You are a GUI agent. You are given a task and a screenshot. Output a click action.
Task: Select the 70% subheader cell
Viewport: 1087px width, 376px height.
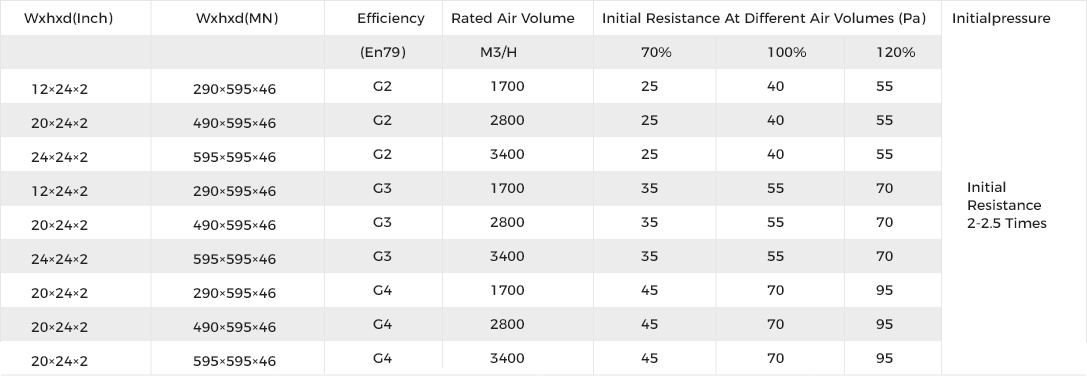click(x=656, y=52)
